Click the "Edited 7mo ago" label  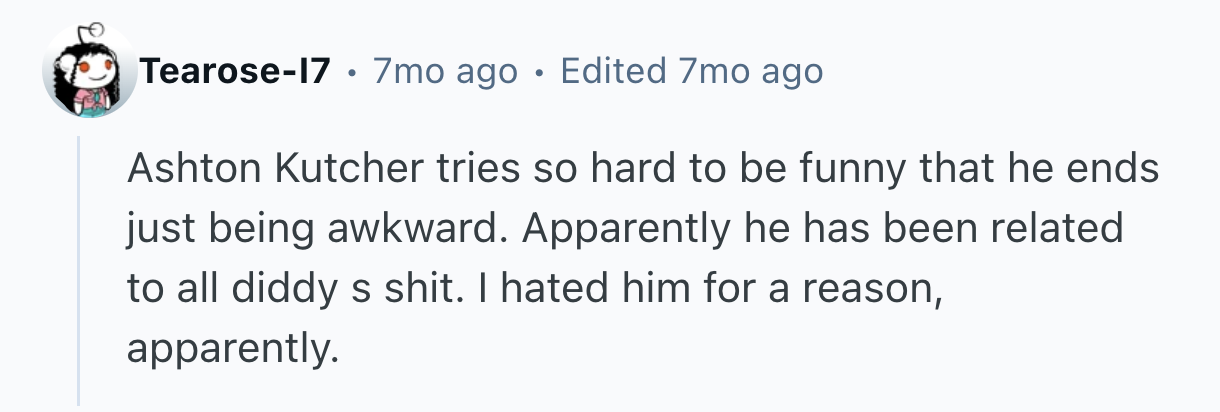point(692,72)
